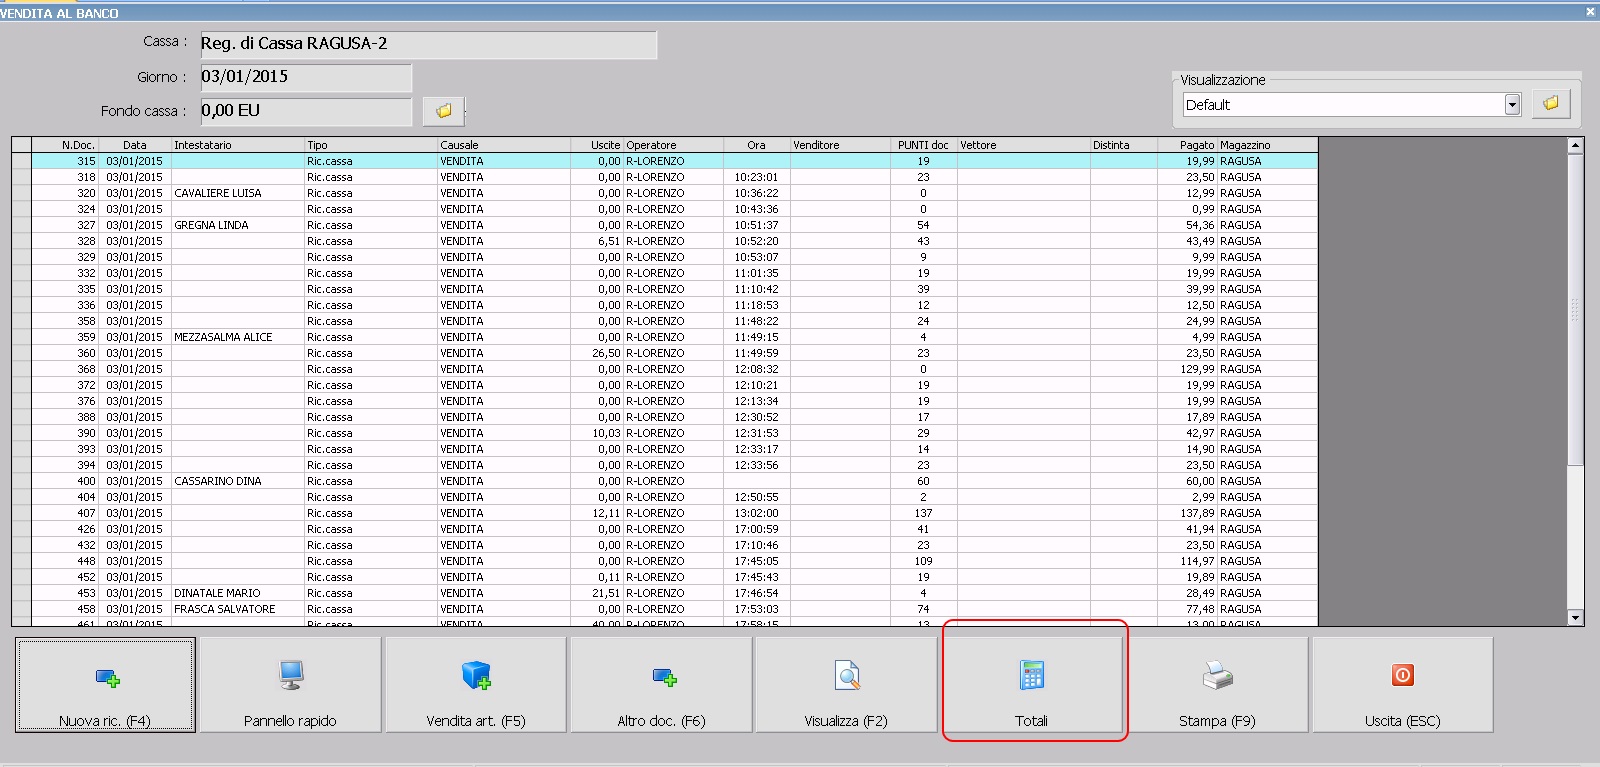Select the FRASCA SALVATORE entry

point(225,609)
